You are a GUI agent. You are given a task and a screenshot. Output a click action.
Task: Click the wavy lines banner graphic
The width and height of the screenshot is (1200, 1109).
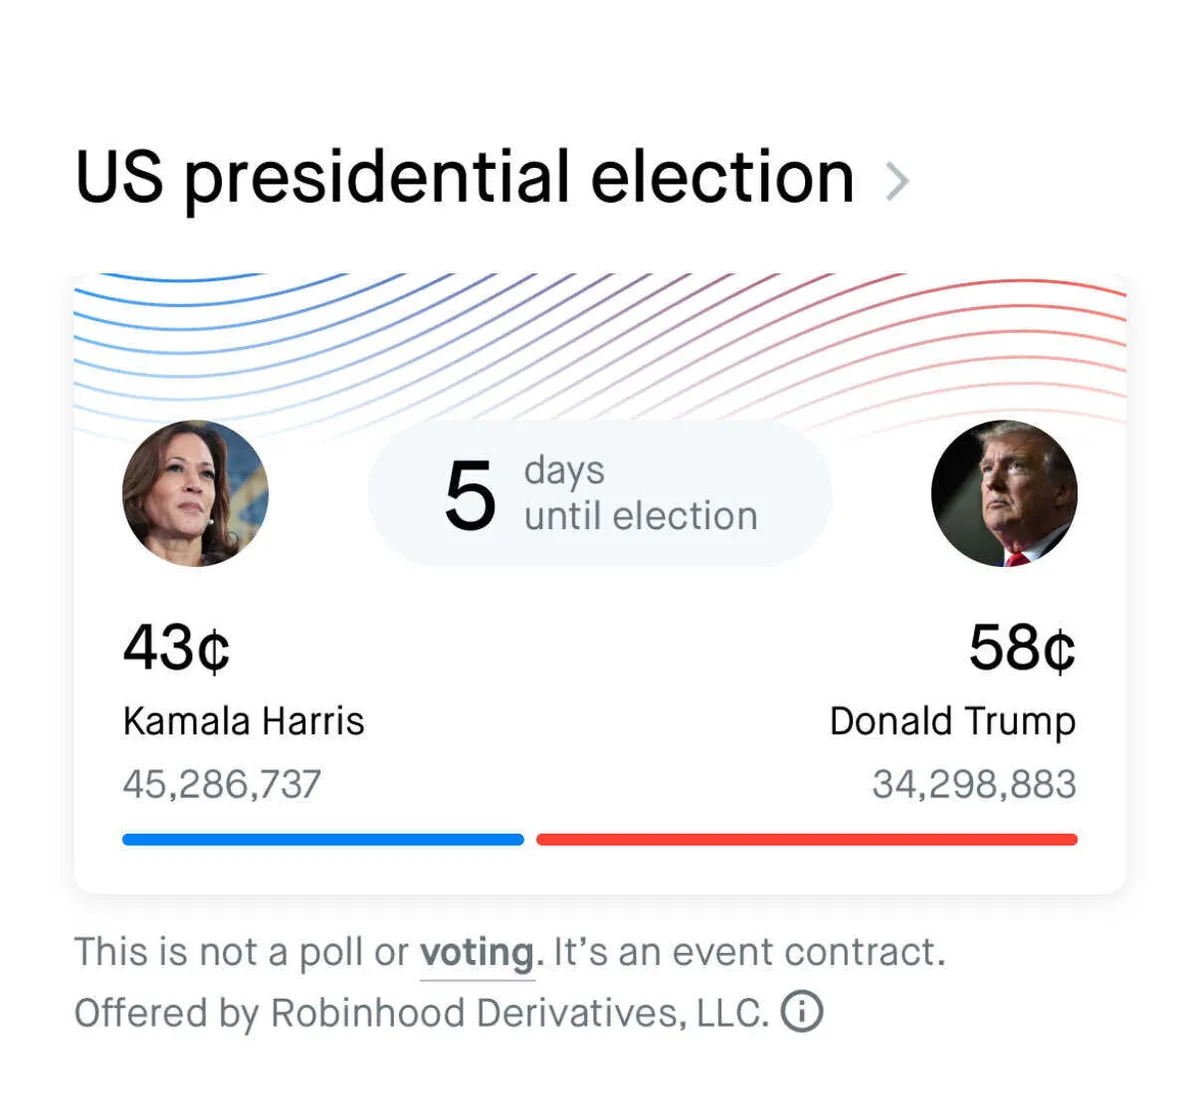[x=600, y=340]
